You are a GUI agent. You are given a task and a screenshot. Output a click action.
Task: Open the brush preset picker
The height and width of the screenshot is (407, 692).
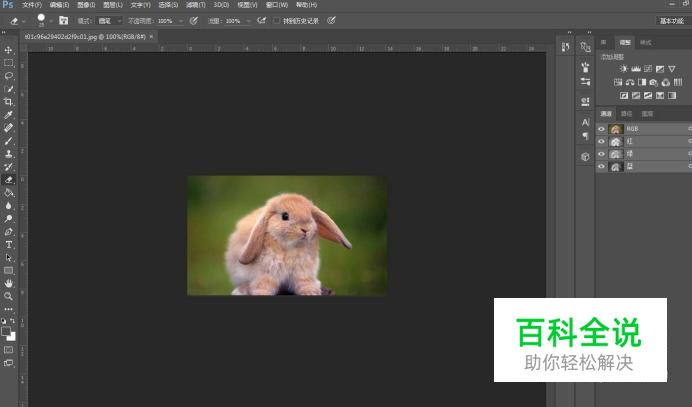[x=45, y=20]
